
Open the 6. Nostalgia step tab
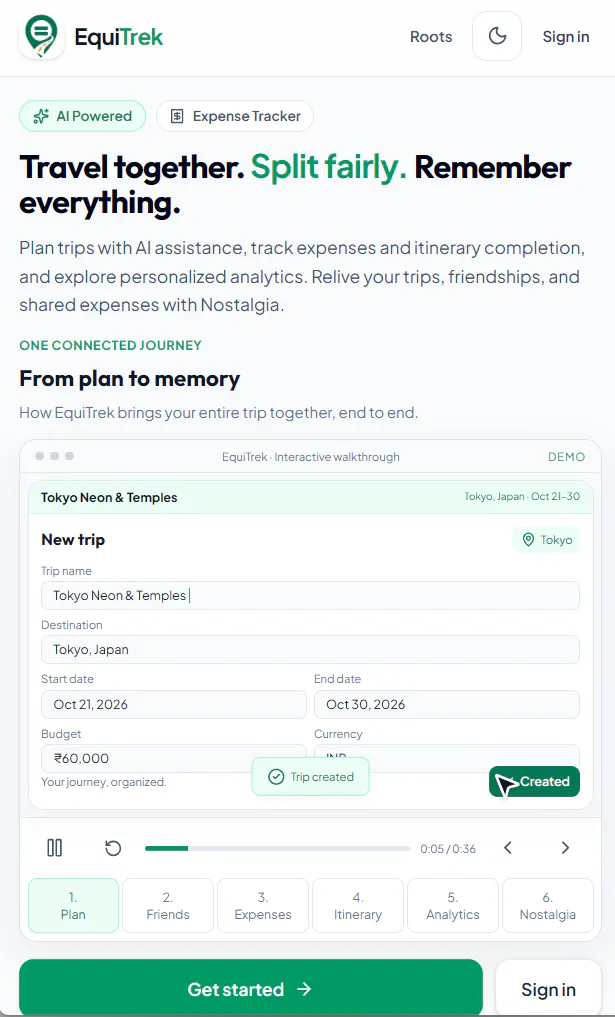click(548, 905)
